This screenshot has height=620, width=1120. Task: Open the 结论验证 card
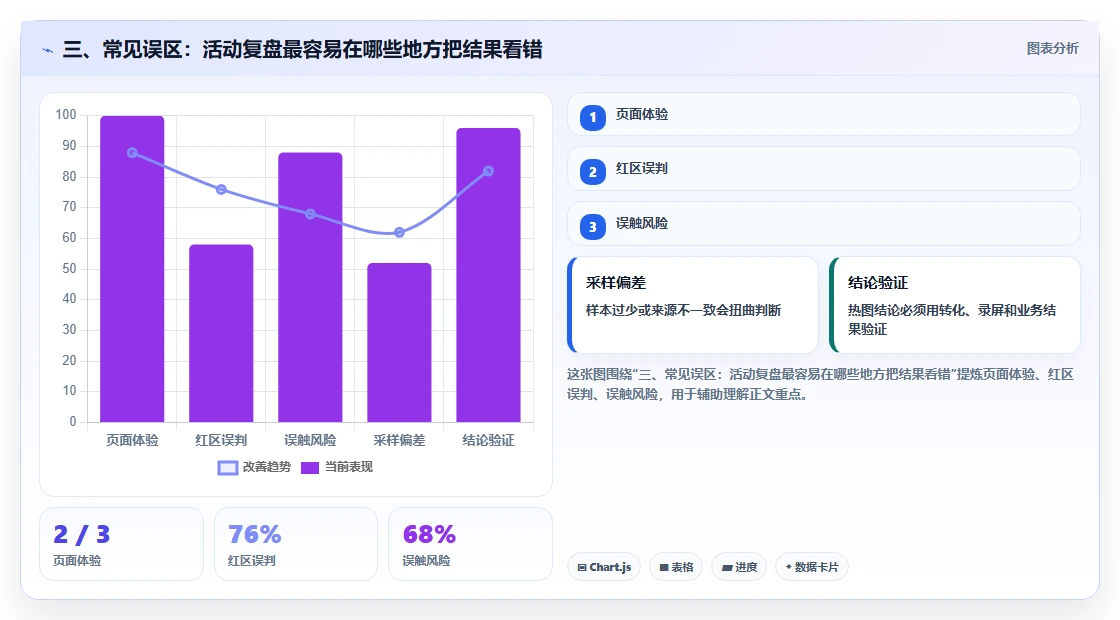click(x=955, y=305)
